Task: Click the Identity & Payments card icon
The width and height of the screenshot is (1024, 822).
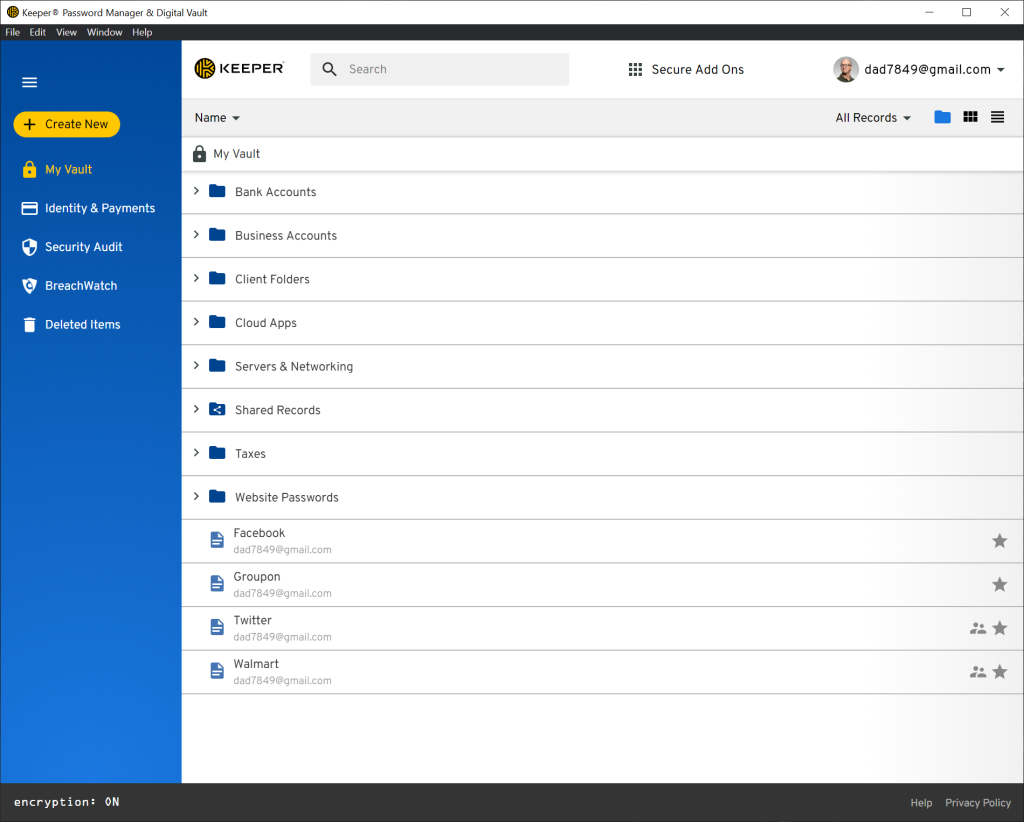Action: (29, 208)
